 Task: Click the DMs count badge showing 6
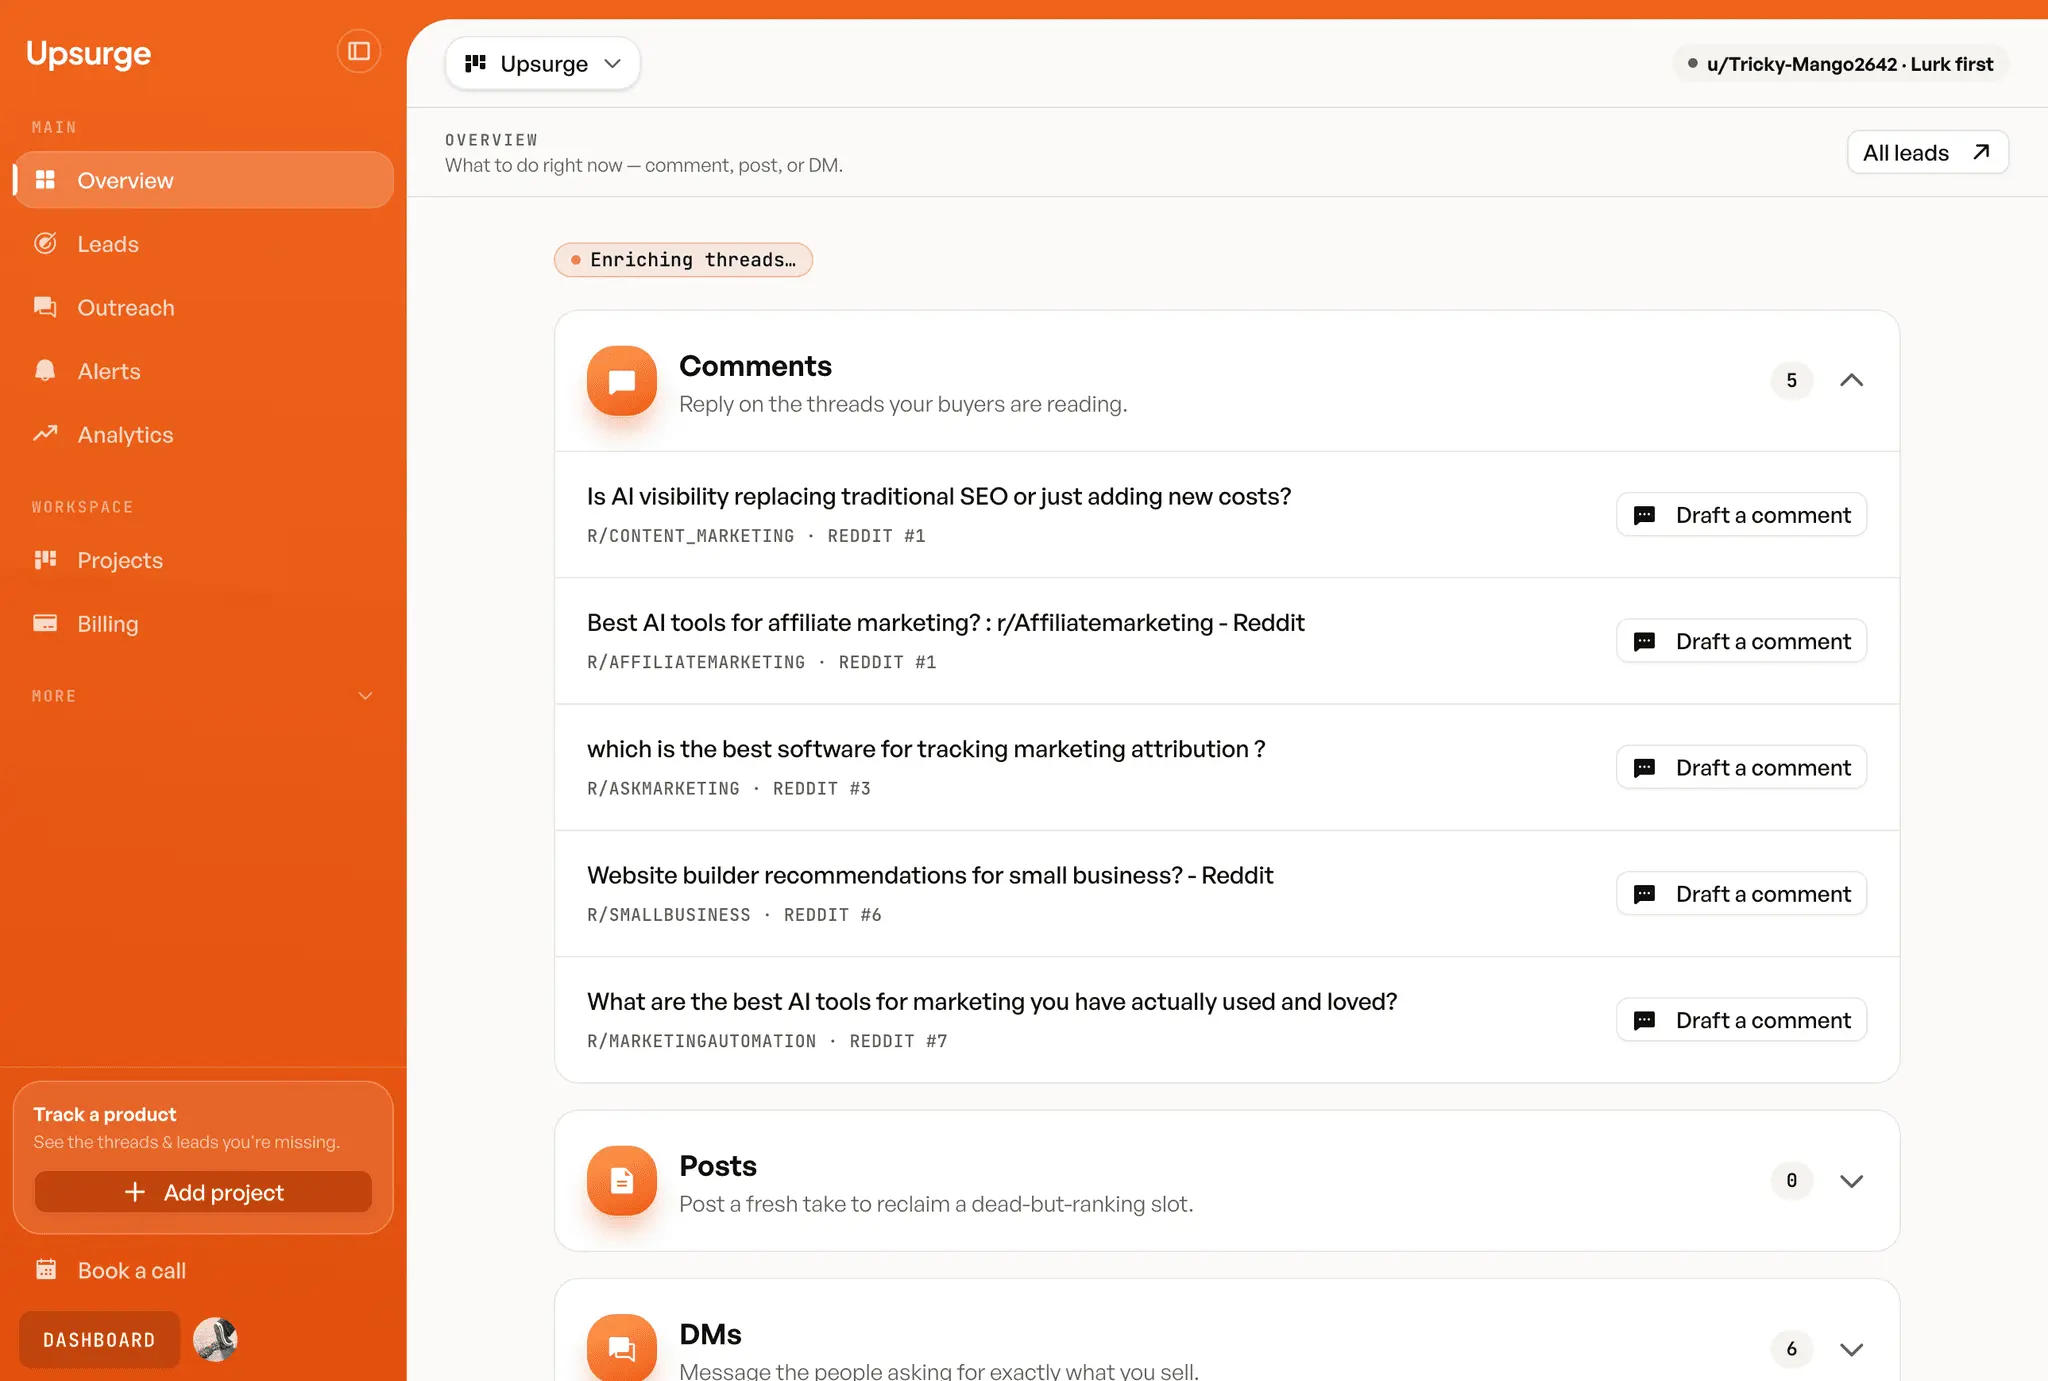(x=1792, y=1349)
